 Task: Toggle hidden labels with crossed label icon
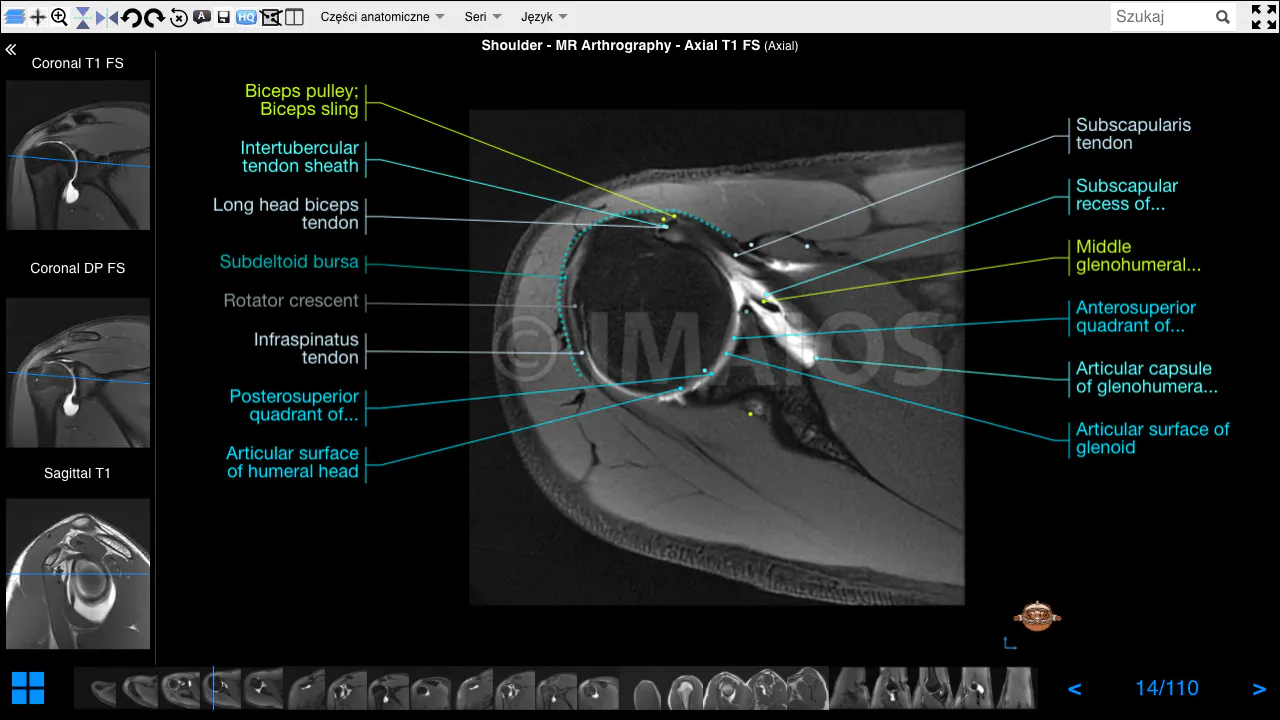tap(271, 16)
